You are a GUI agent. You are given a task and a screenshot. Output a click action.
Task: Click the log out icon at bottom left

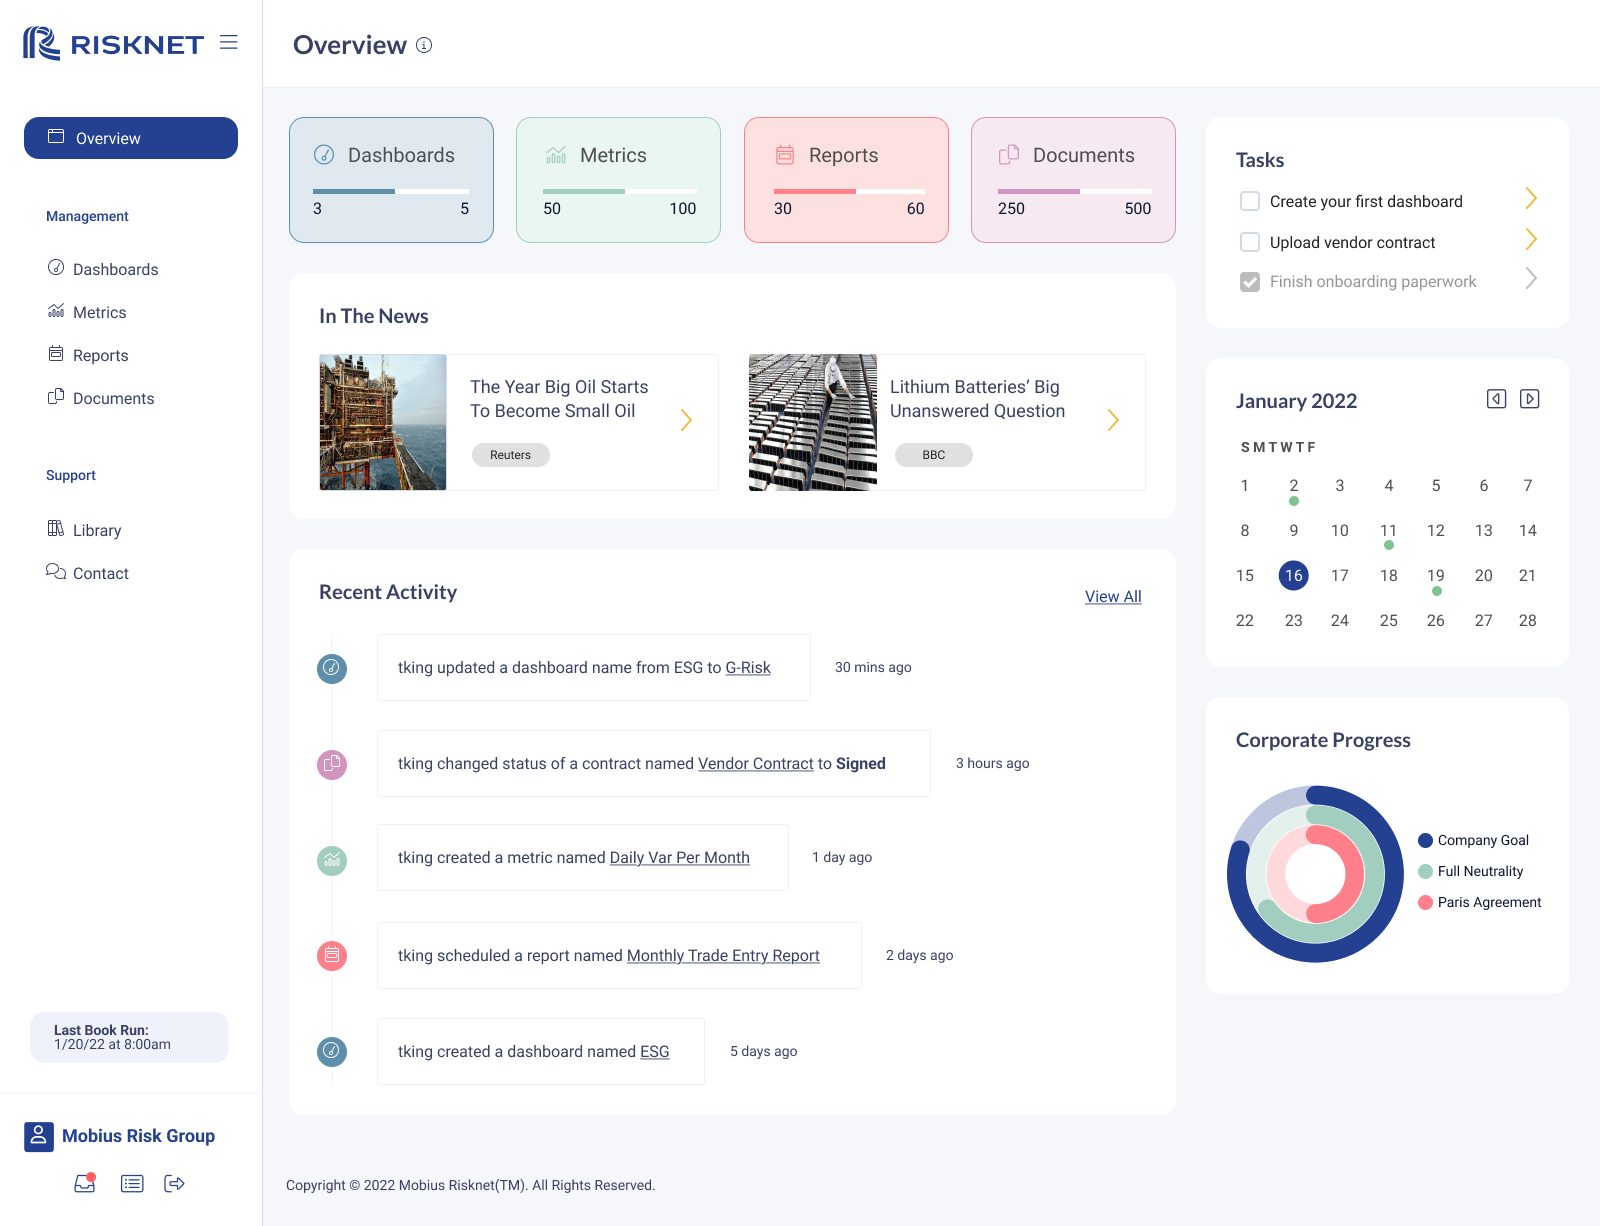(x=174, y=1183)
